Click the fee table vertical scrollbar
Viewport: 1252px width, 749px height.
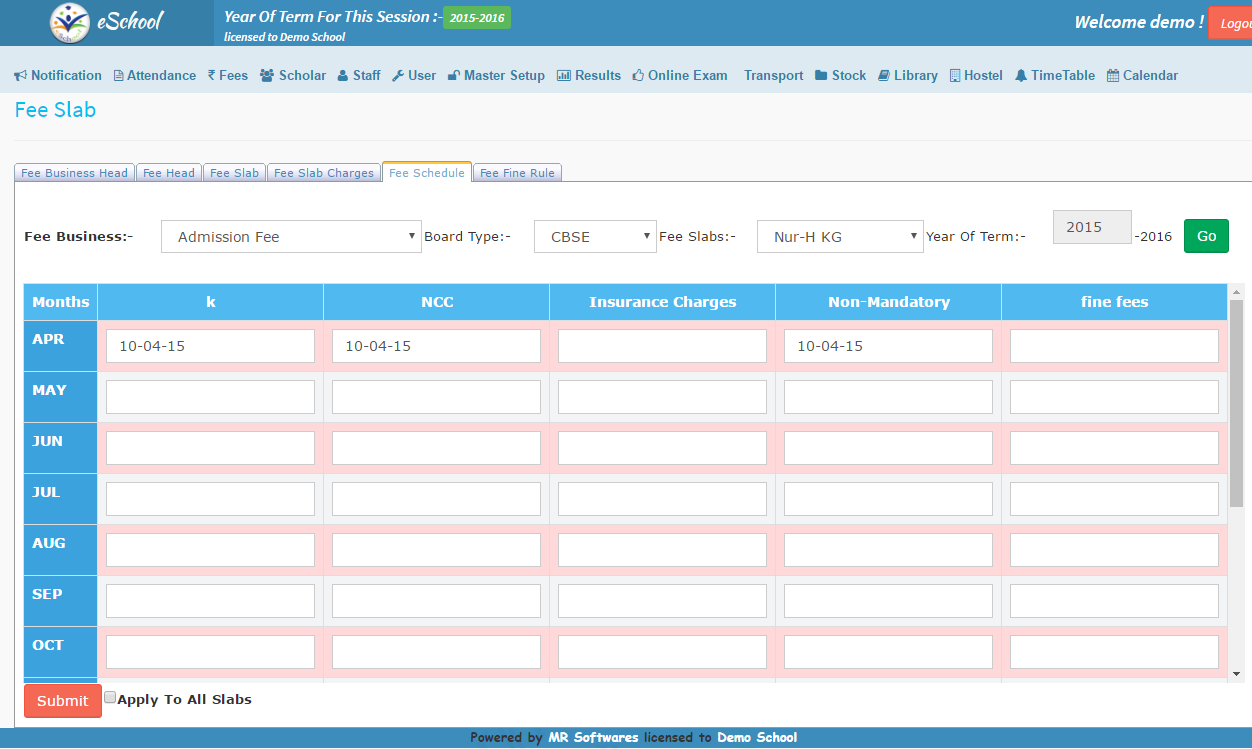(x=1236, y=400)
